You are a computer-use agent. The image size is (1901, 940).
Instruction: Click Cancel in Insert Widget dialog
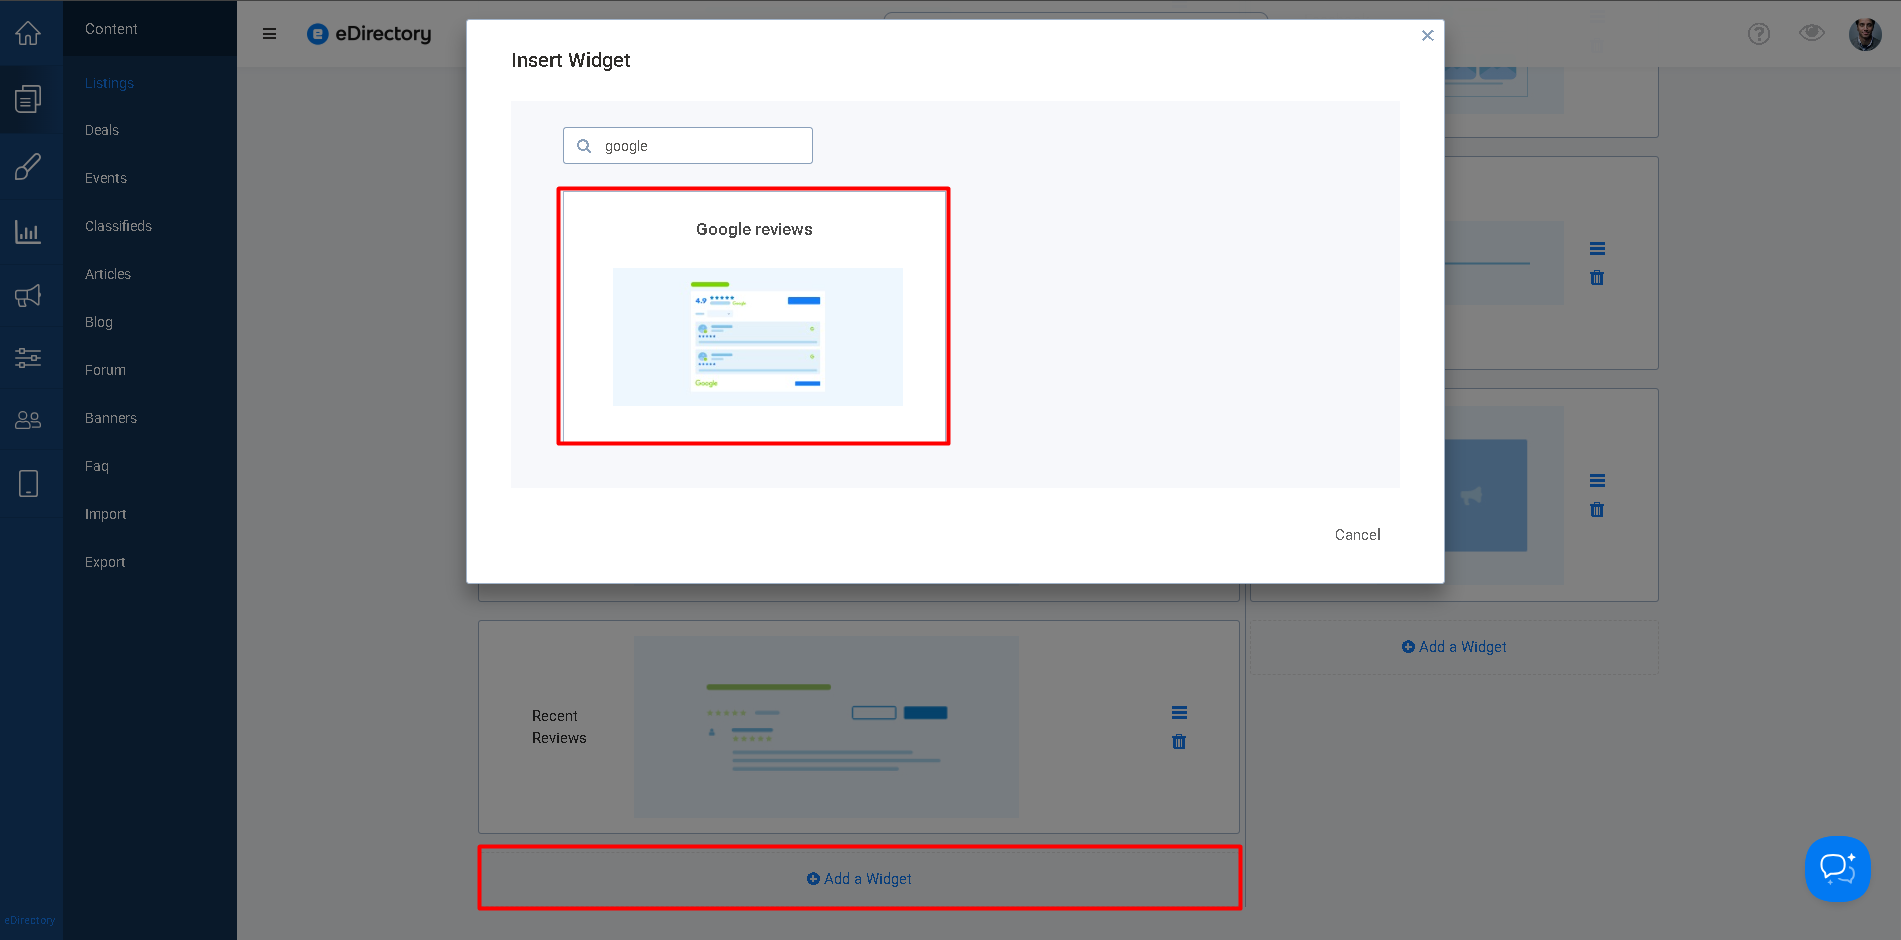[1357, 535]
